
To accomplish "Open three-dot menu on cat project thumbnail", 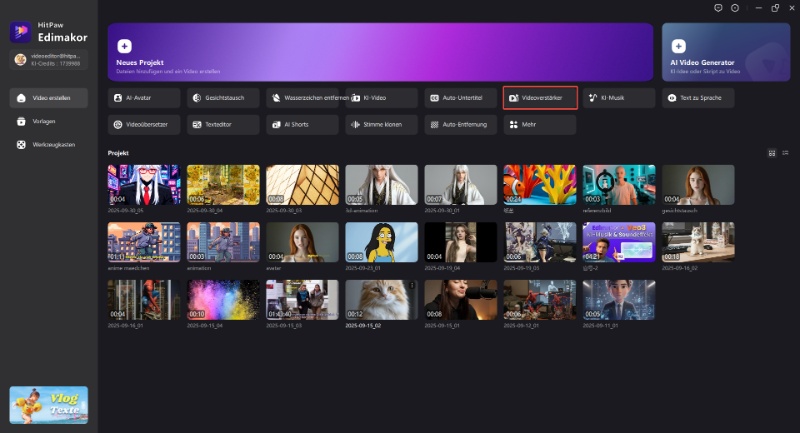I will coord(411,286).
